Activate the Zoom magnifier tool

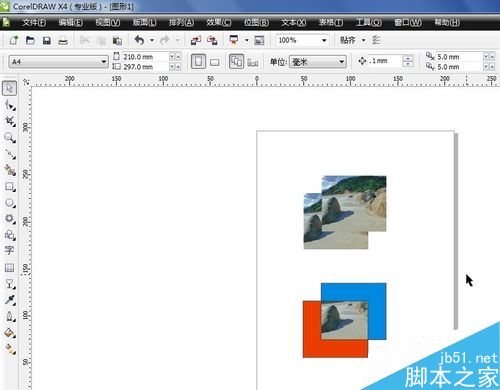click(10, 138)
